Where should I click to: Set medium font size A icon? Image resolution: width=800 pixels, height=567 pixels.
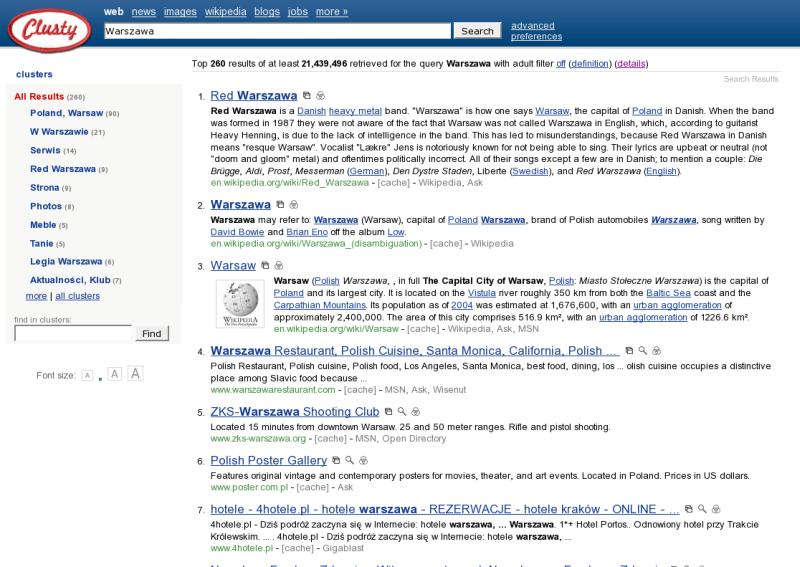pyautogui.click(x=115, y=375)
